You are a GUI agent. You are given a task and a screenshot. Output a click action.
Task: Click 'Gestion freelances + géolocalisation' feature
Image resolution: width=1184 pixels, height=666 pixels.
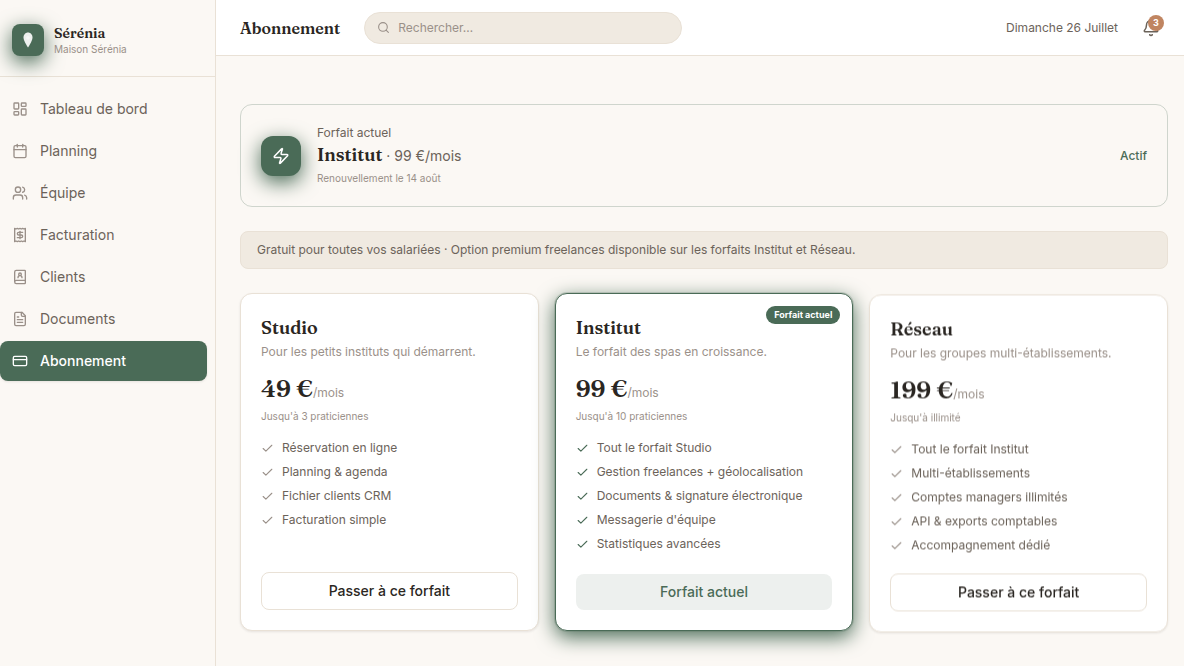click(699, 472)
